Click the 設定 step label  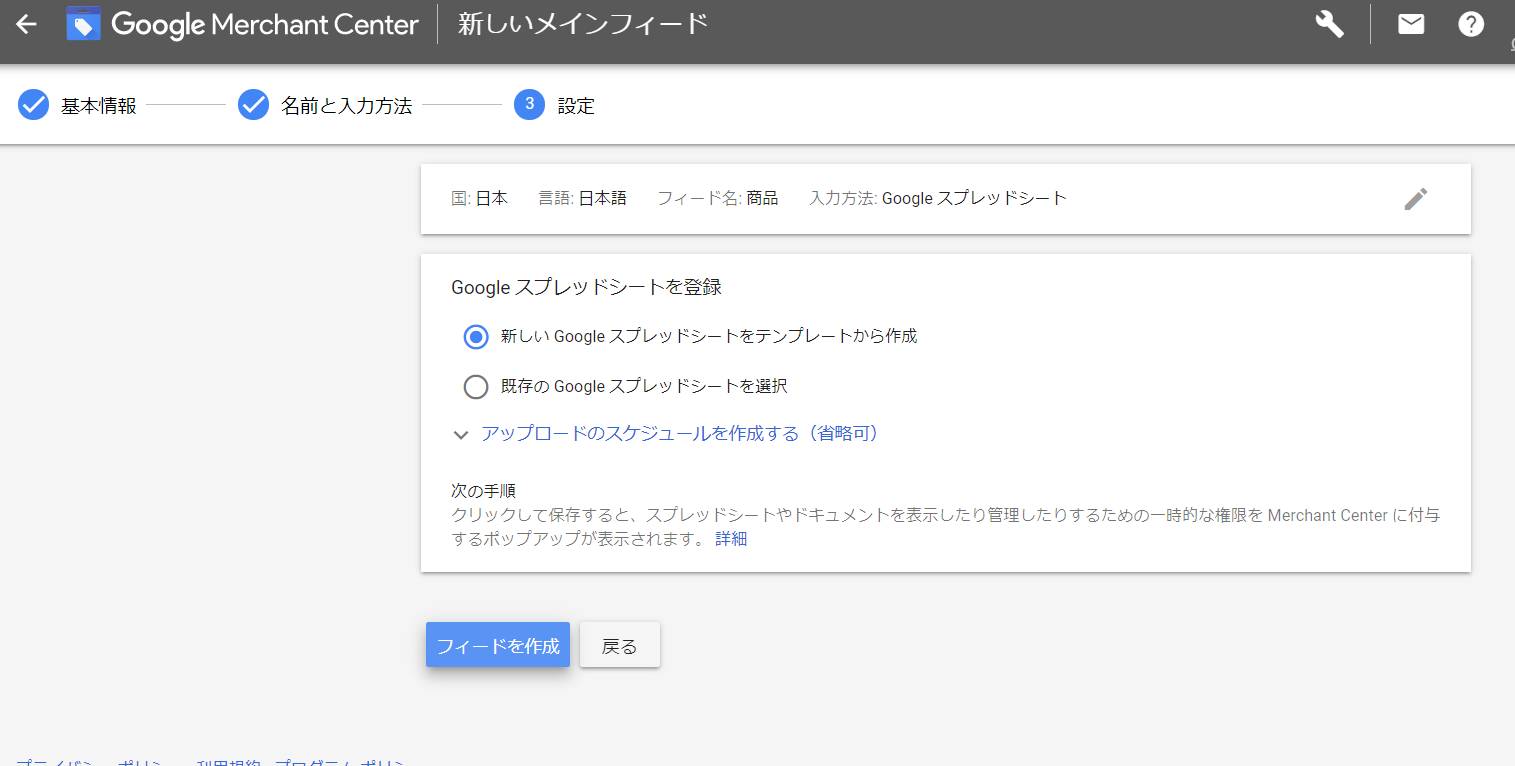click(576, 106)
